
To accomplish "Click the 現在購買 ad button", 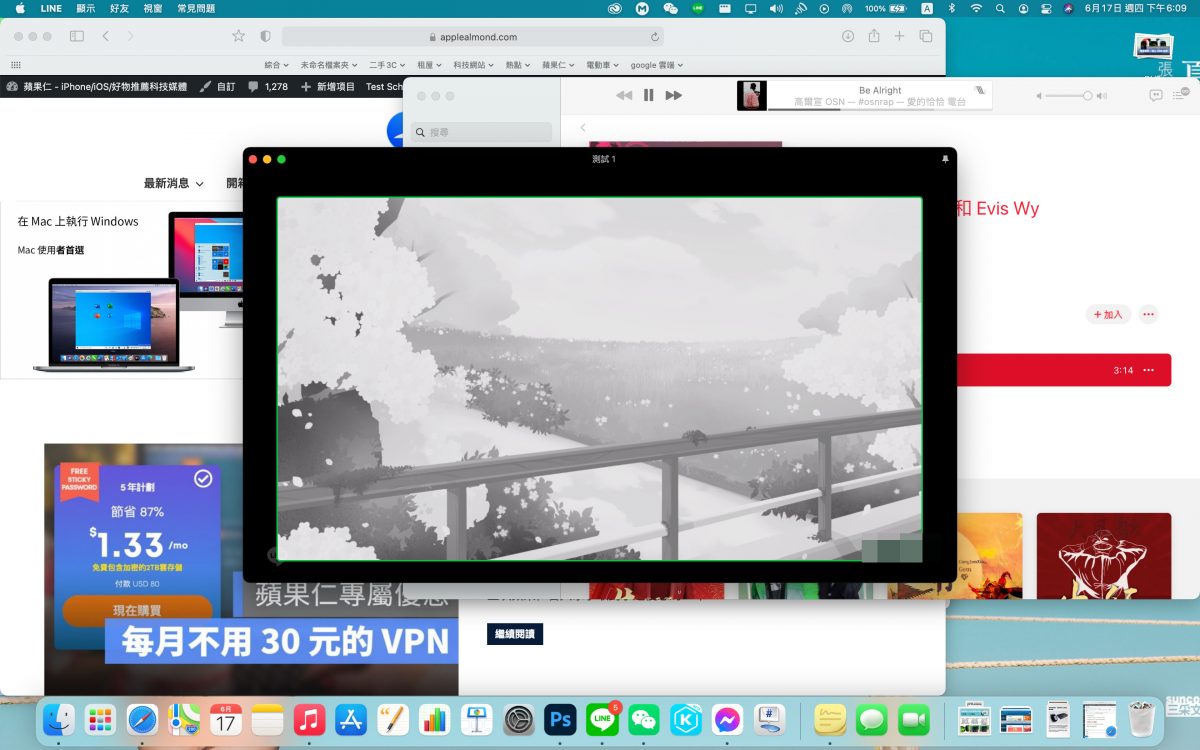I will coord(137,610).
